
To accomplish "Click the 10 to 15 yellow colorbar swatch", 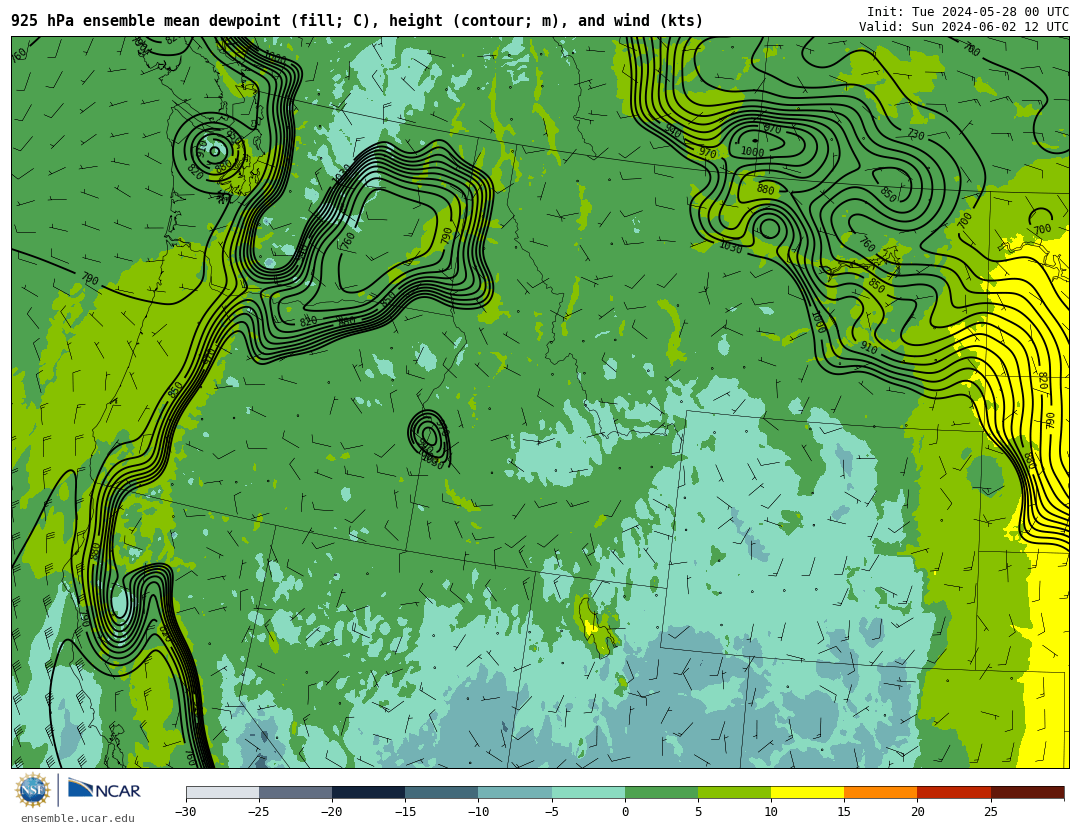I will coord(808,792).
